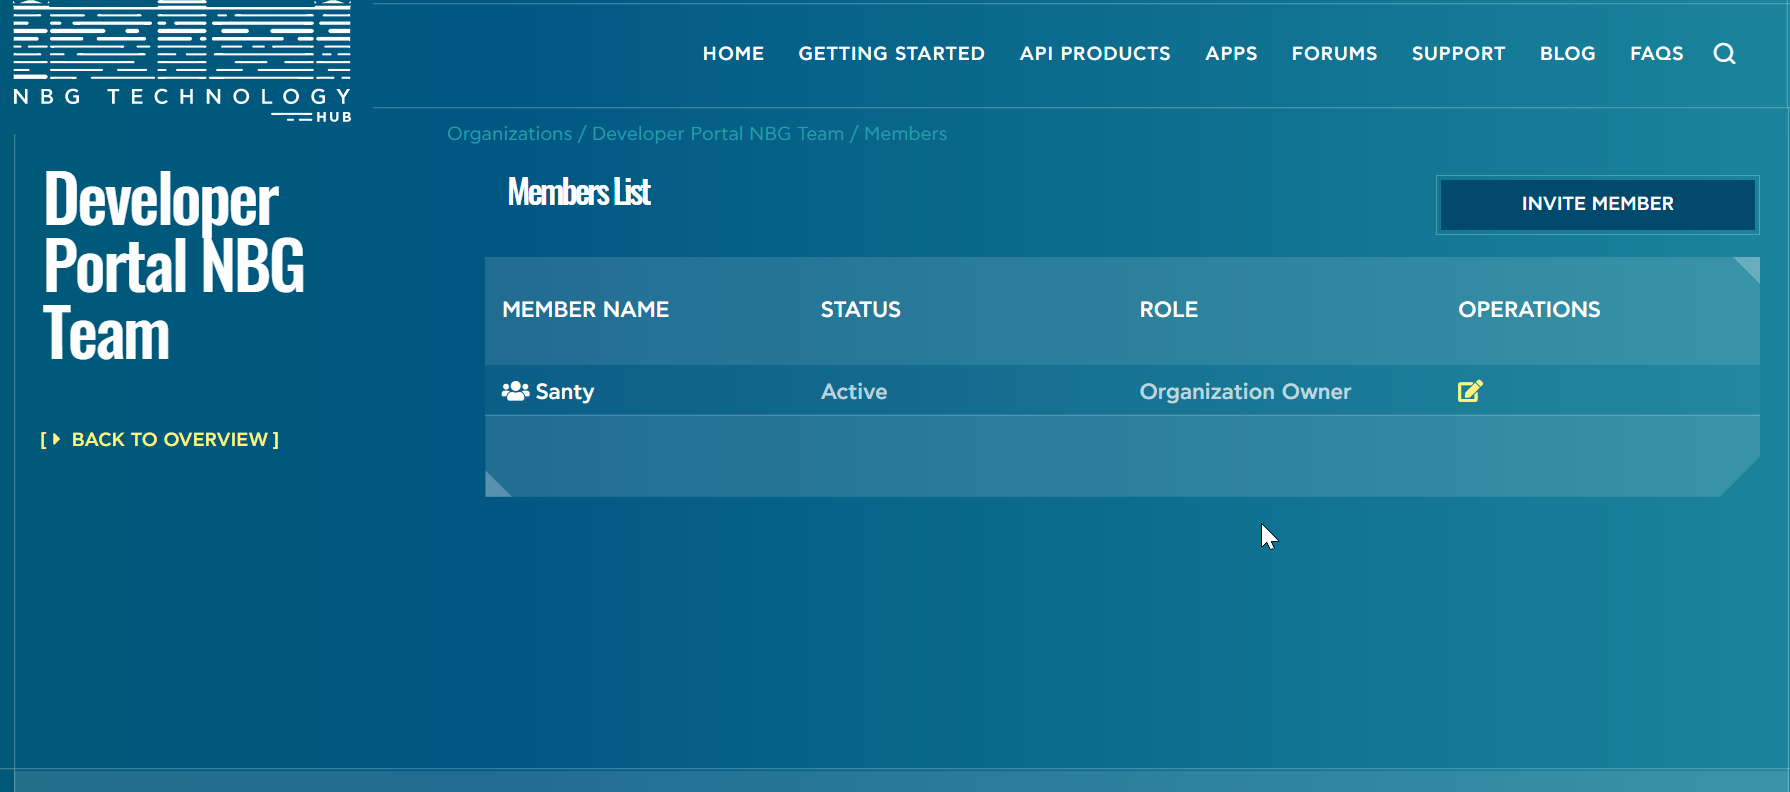Select the Support menu item
Viewport: 1790px width, 792px height.
coord(1458,54)
